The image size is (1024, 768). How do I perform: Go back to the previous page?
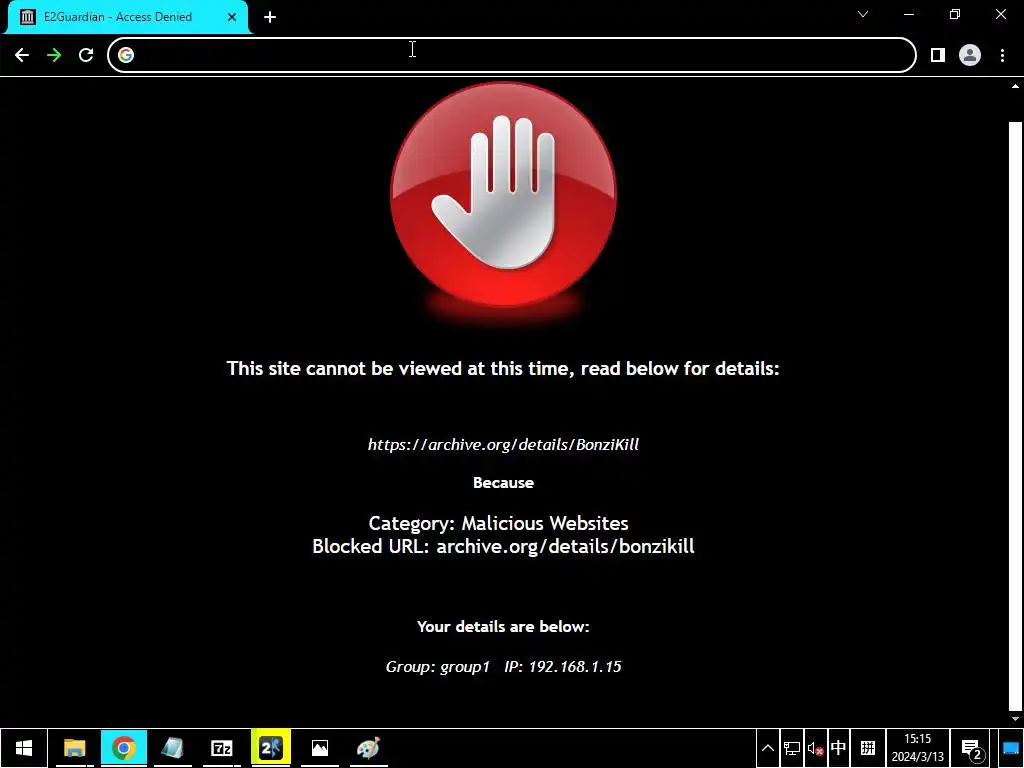(x=22, y=55)
